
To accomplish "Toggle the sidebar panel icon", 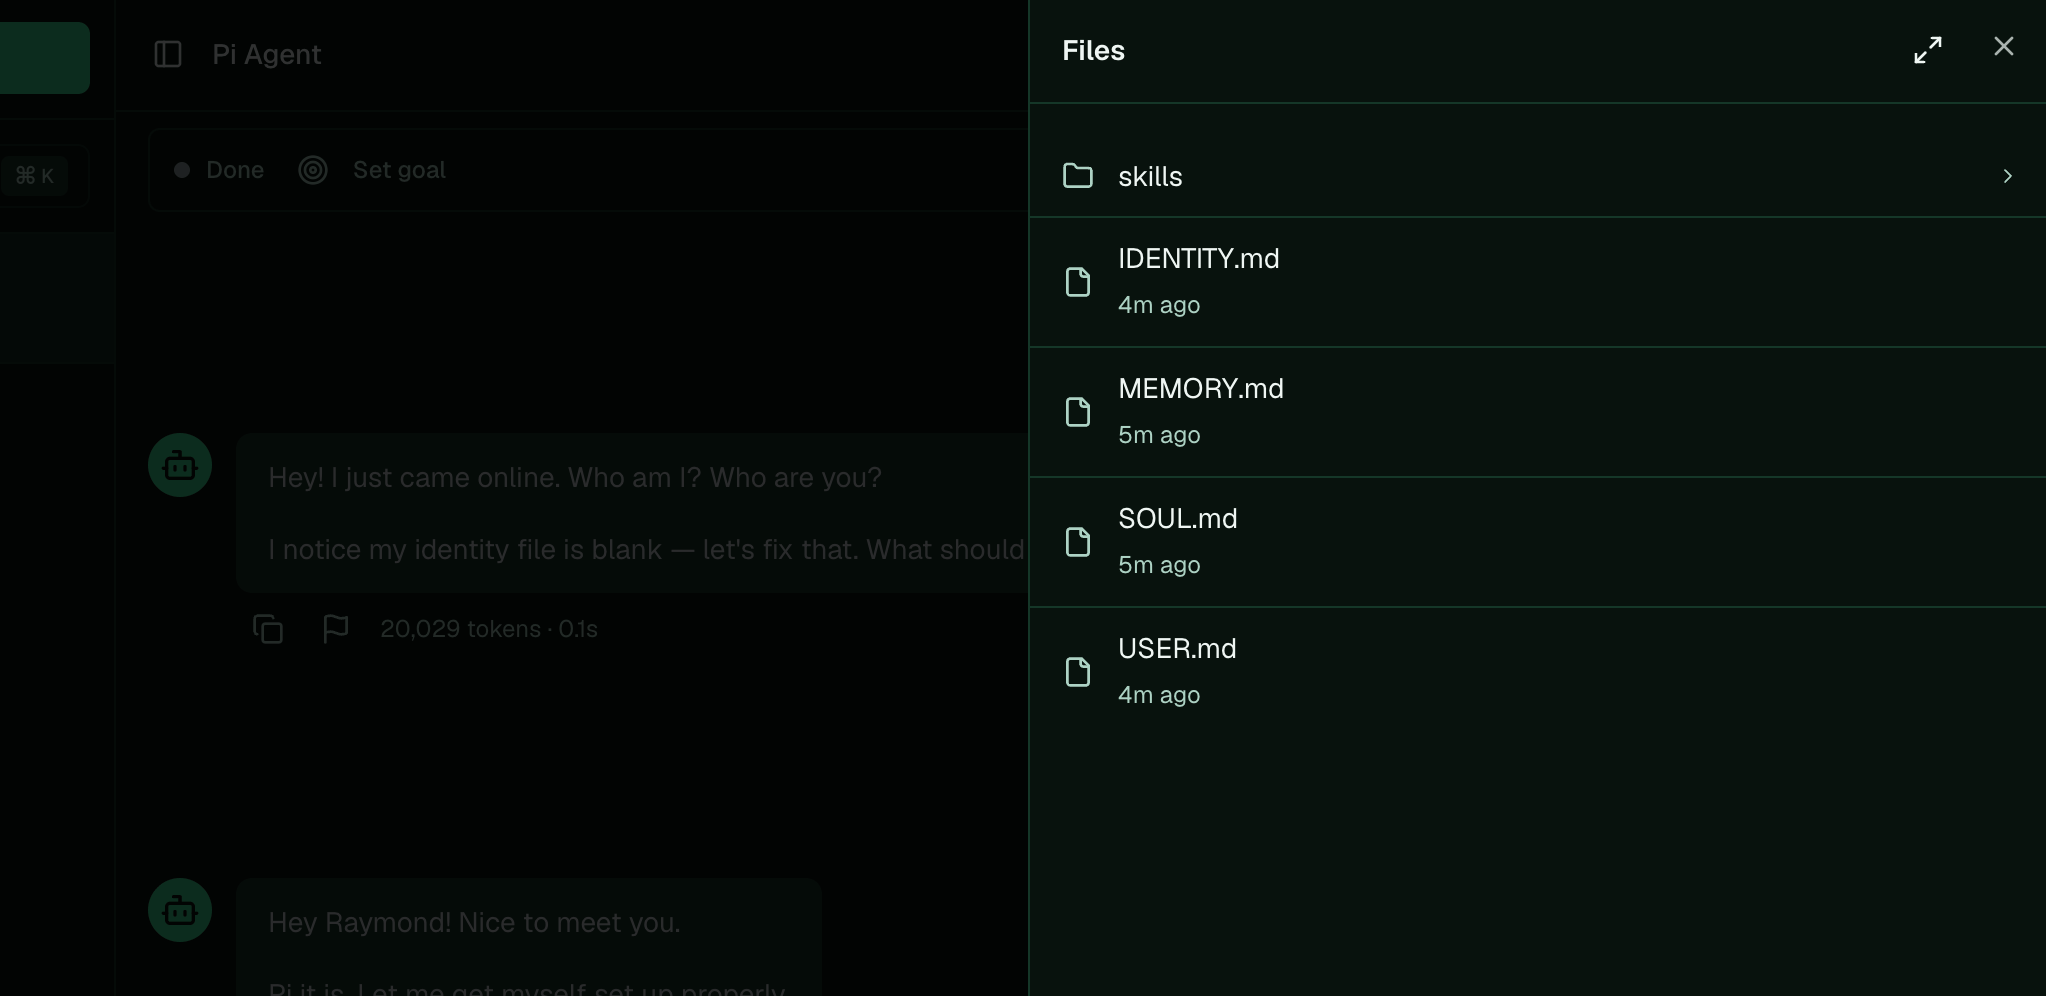I will tap(168, 54).
